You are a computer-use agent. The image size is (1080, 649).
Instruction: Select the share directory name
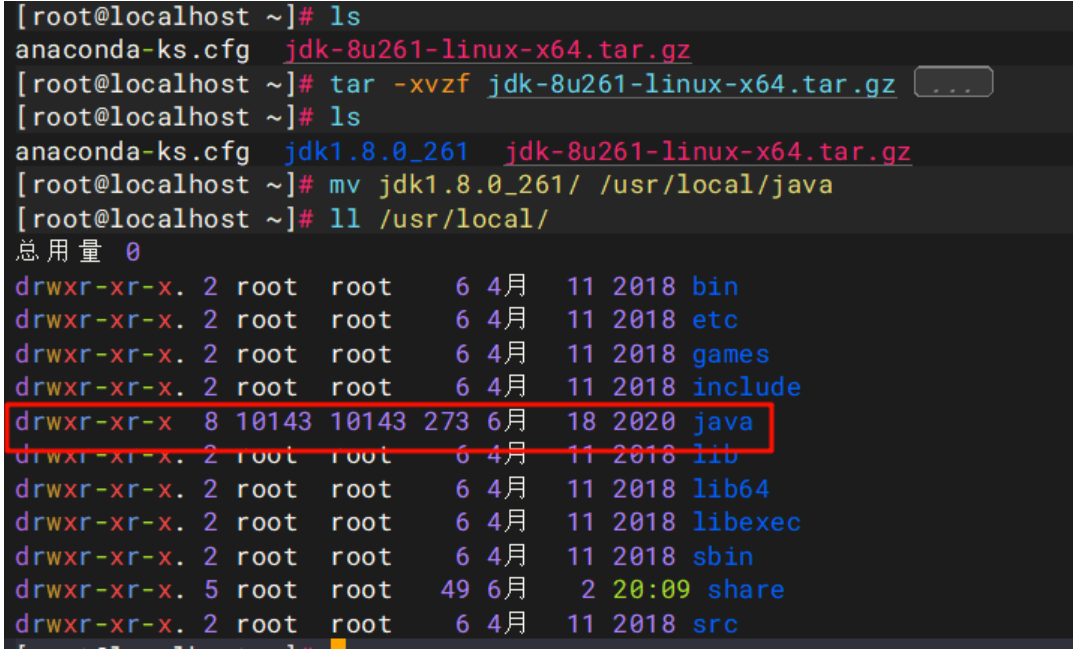coord(747,590)
